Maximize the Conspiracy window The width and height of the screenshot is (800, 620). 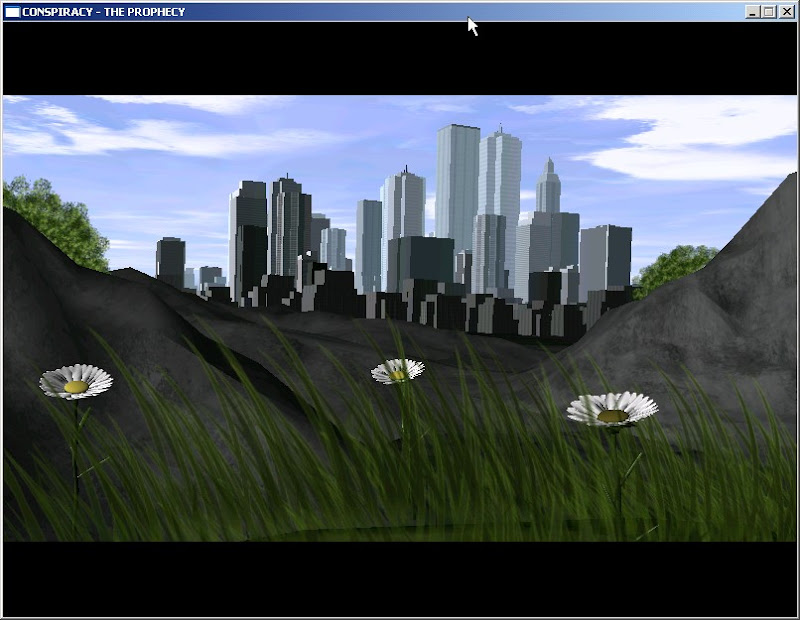[x=769, y=12]
